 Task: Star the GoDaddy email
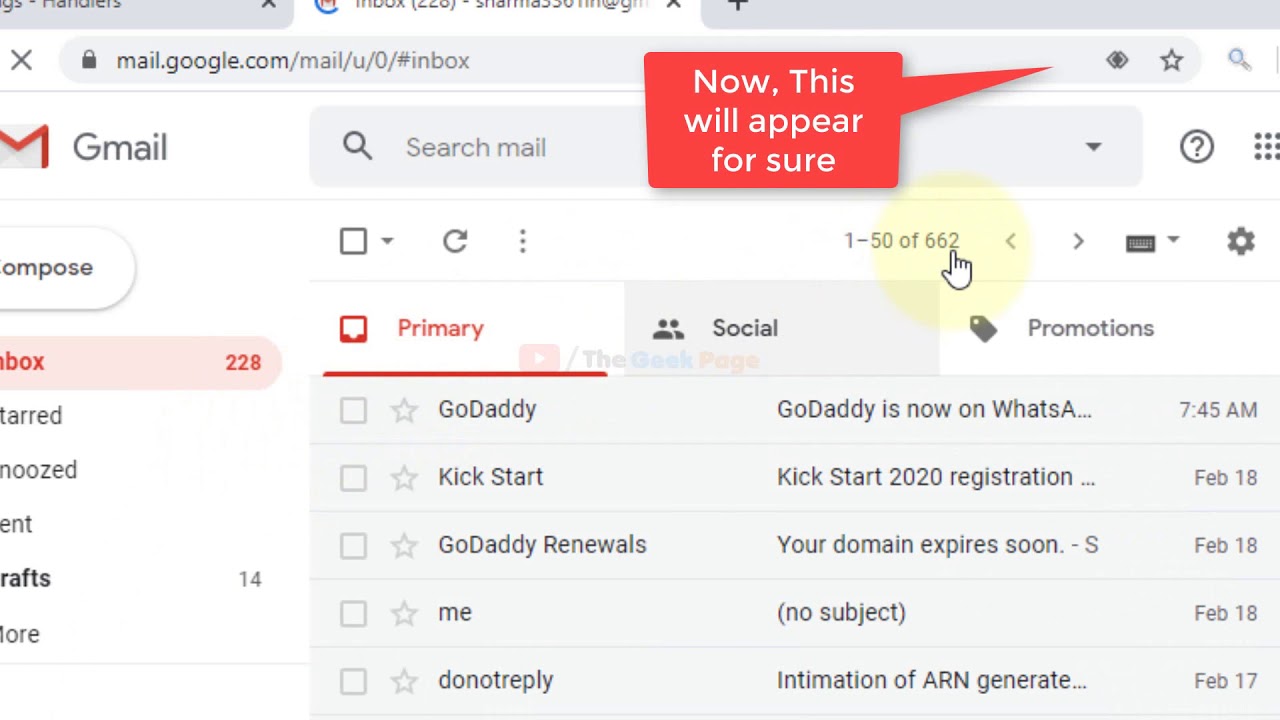(x=404, y=410)
